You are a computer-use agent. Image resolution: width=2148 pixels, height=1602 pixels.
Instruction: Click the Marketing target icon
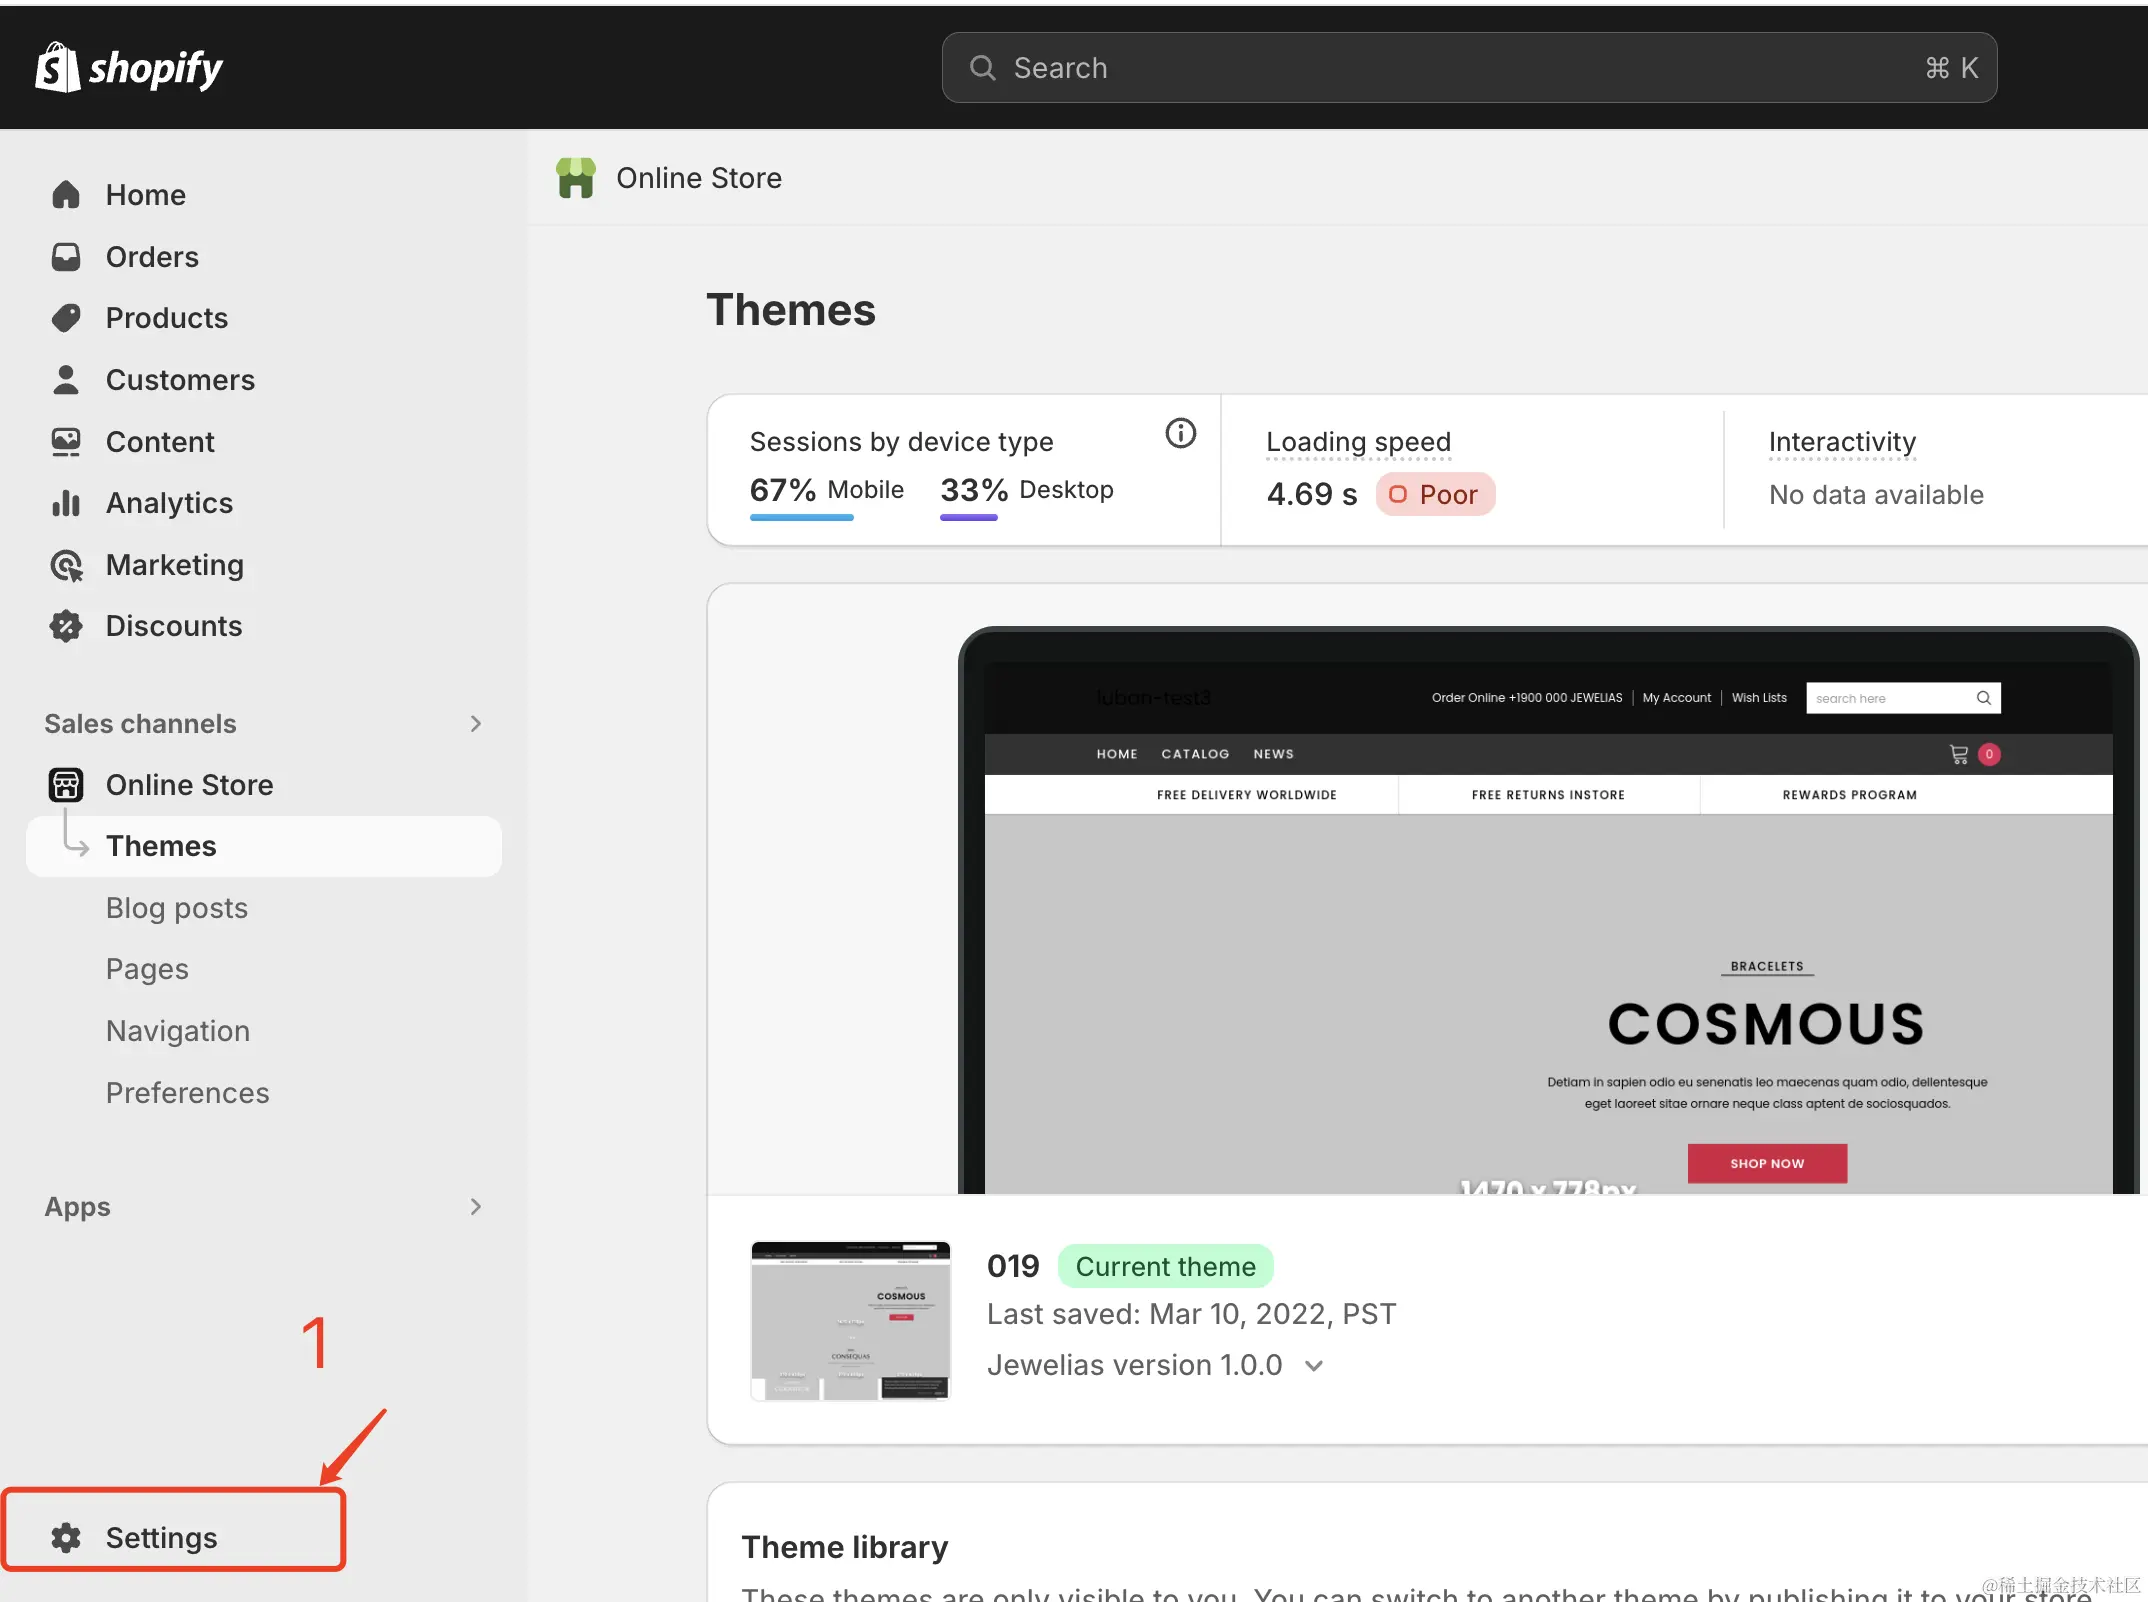pyautogui.click(x=66, y=565)
